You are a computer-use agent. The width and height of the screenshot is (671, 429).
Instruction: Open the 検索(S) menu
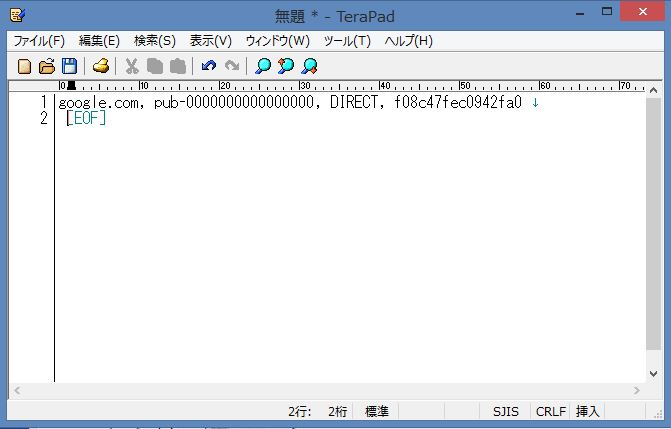[x=155, y=41]
